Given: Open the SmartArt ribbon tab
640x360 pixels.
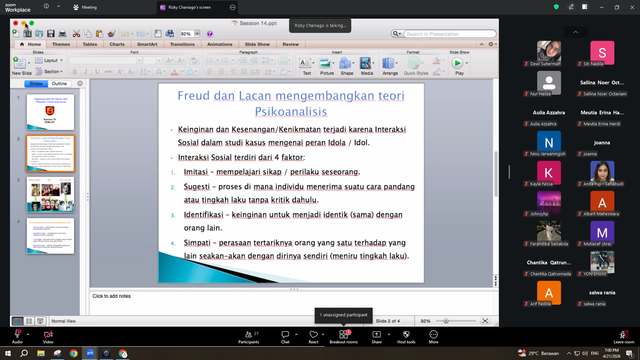Looking at the screenshot, I should click(x=147, y=44).
